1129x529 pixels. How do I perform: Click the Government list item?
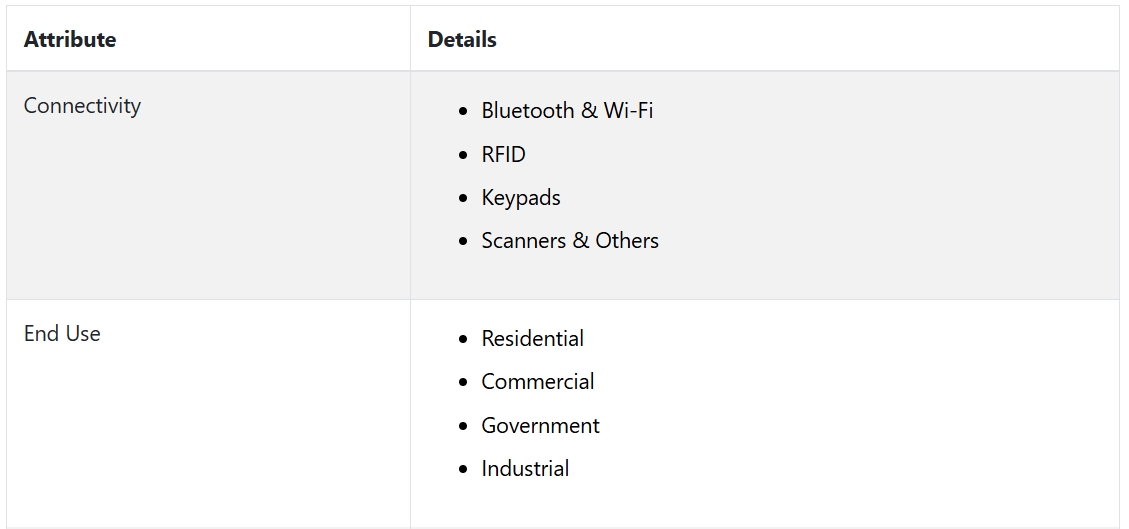click(x=541, y=425)
